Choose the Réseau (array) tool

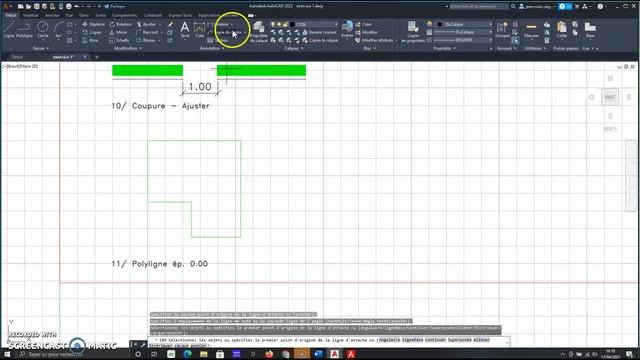coord(146,40)
